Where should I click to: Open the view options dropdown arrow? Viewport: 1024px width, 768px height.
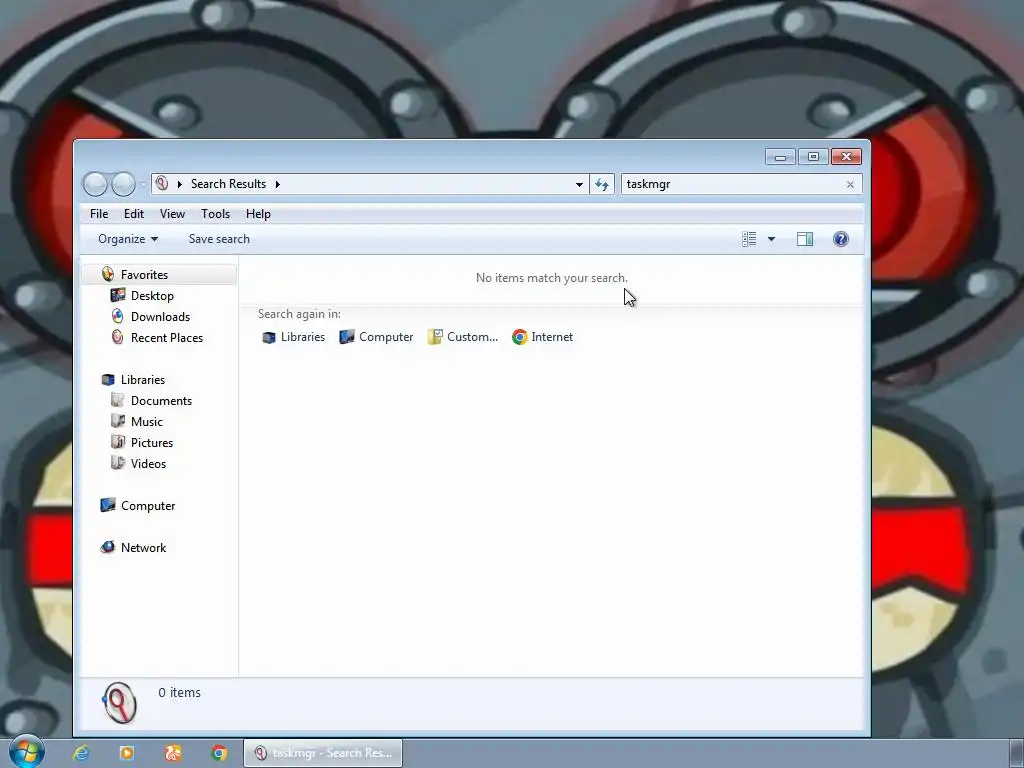(x=771, y=239)
